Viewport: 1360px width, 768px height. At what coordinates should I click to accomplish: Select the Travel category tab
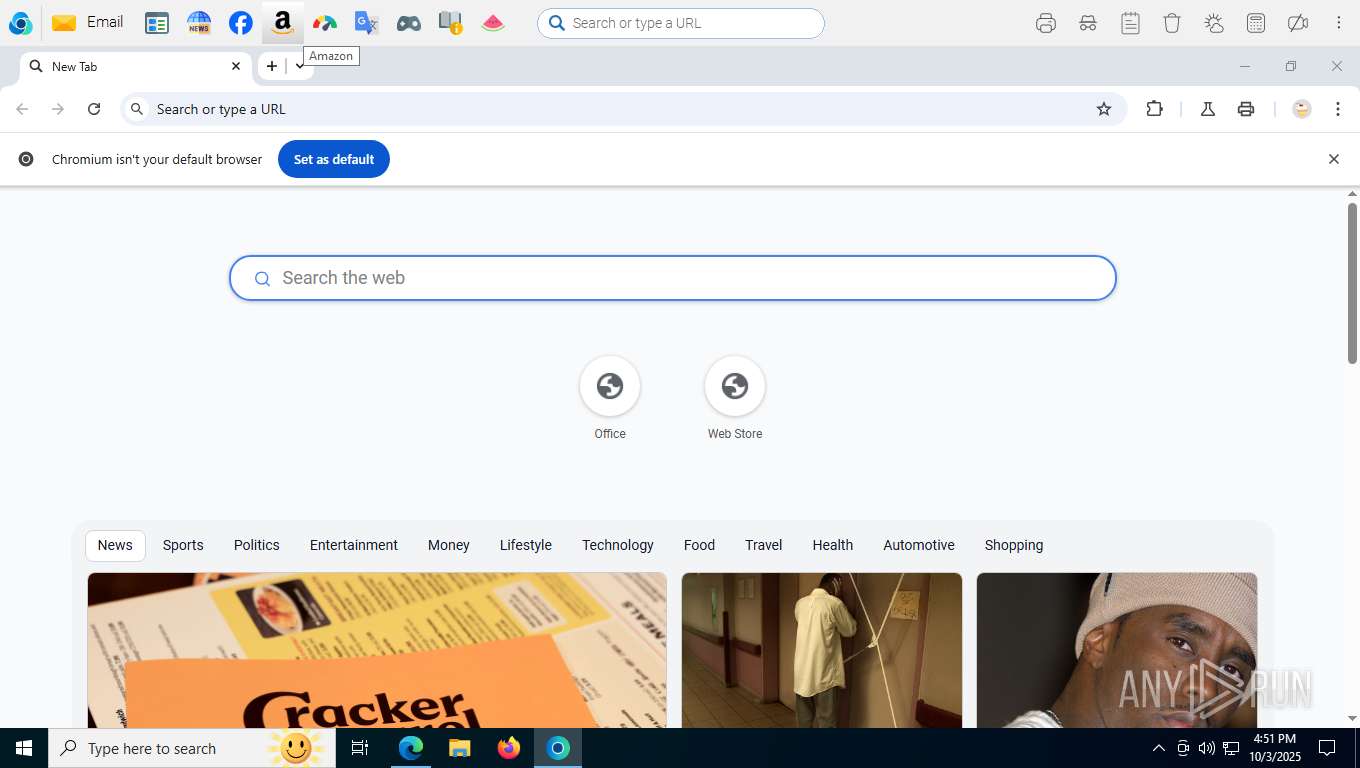[x=763, y=545]
